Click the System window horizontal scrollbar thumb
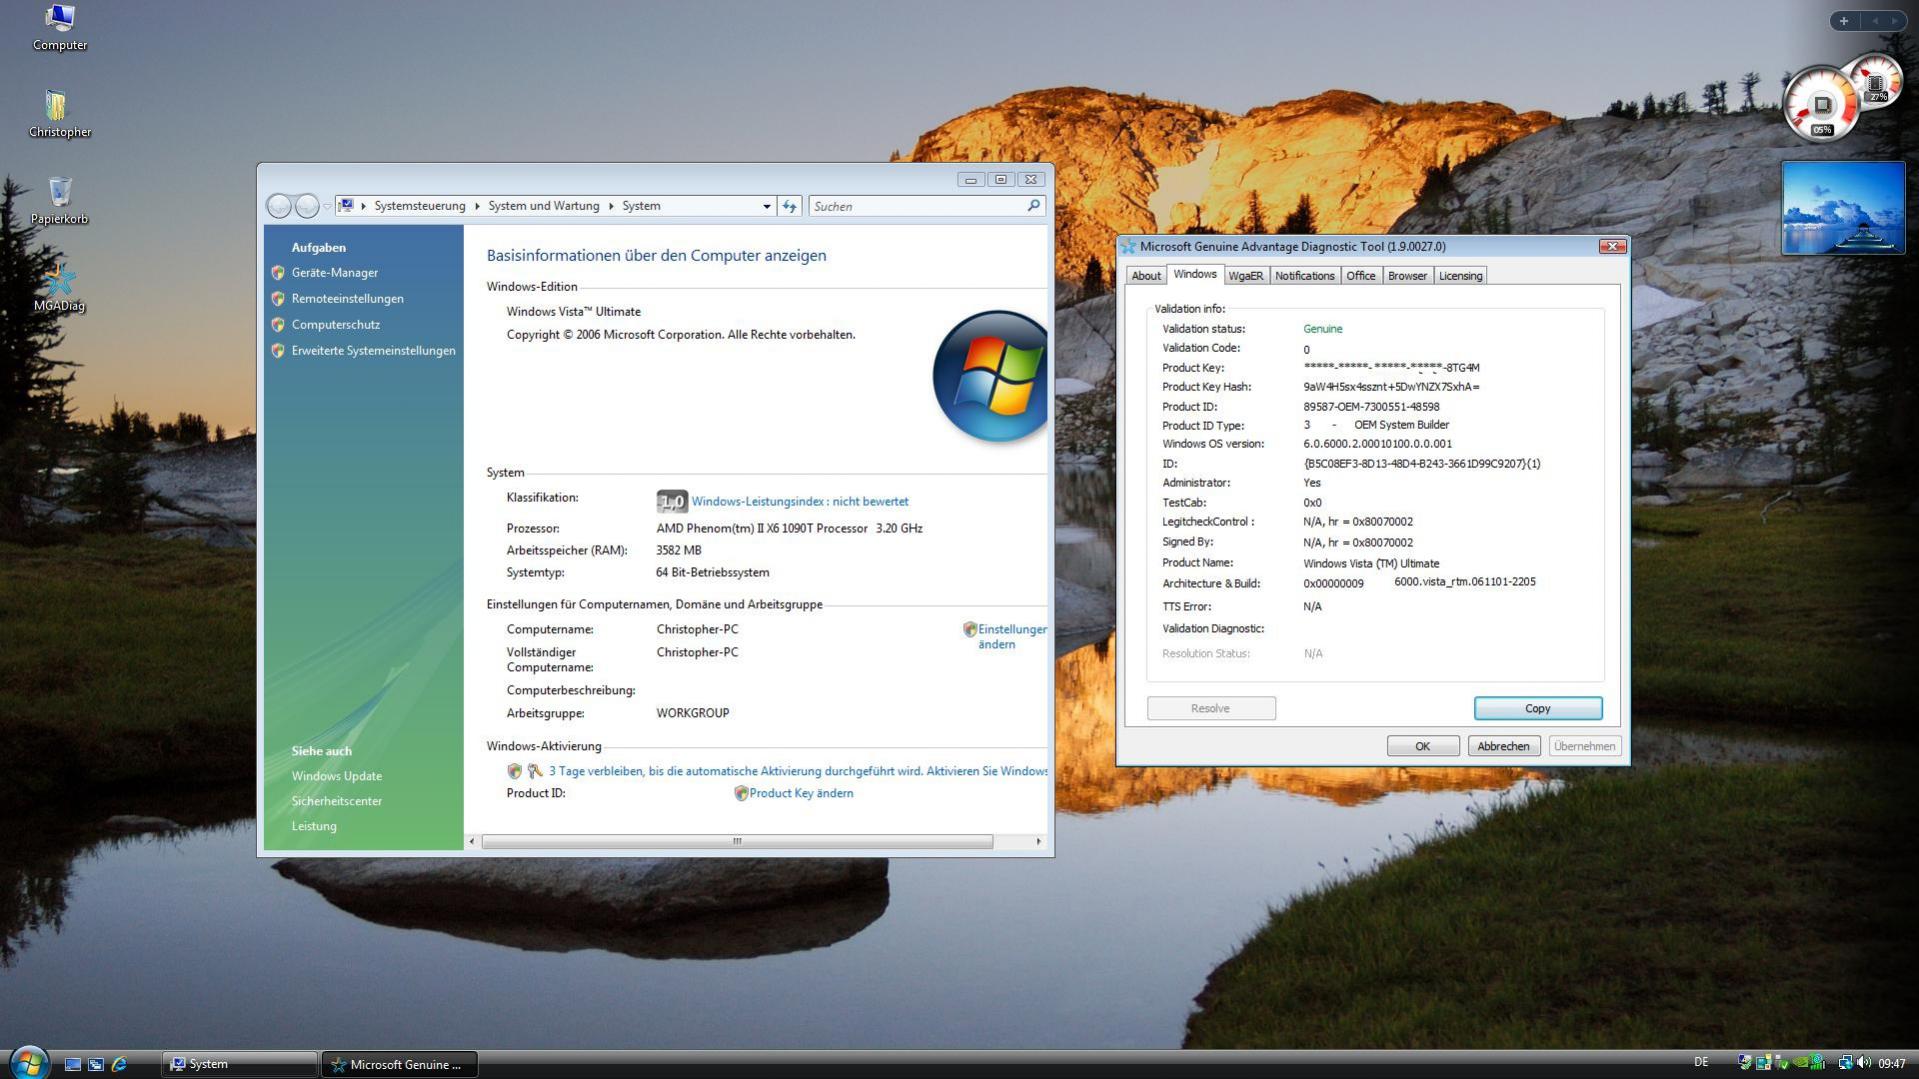The image size is (1919, 1079). [x=738, y=842]
